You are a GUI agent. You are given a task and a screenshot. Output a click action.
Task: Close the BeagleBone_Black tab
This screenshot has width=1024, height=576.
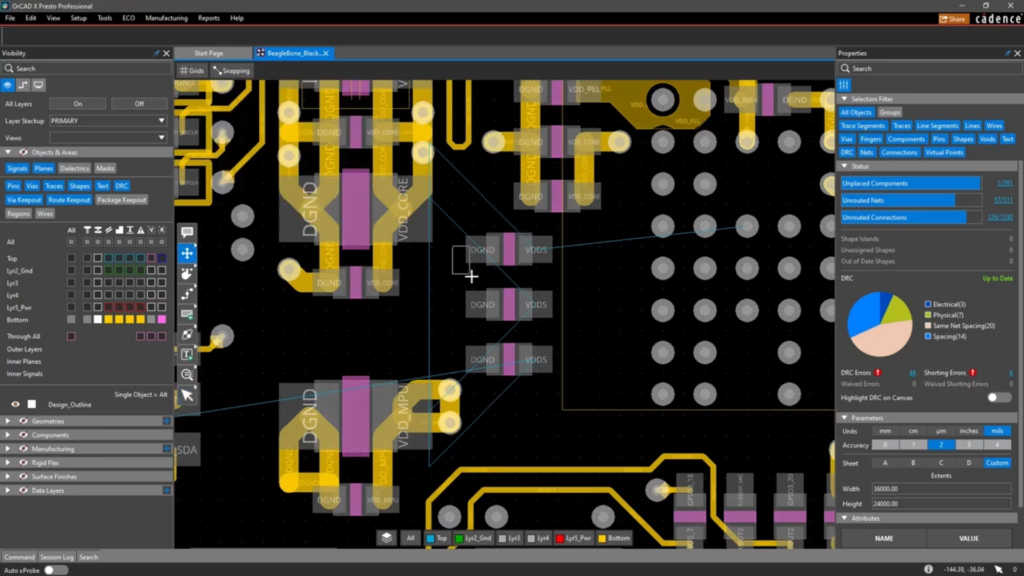click(x=326, y=53)
